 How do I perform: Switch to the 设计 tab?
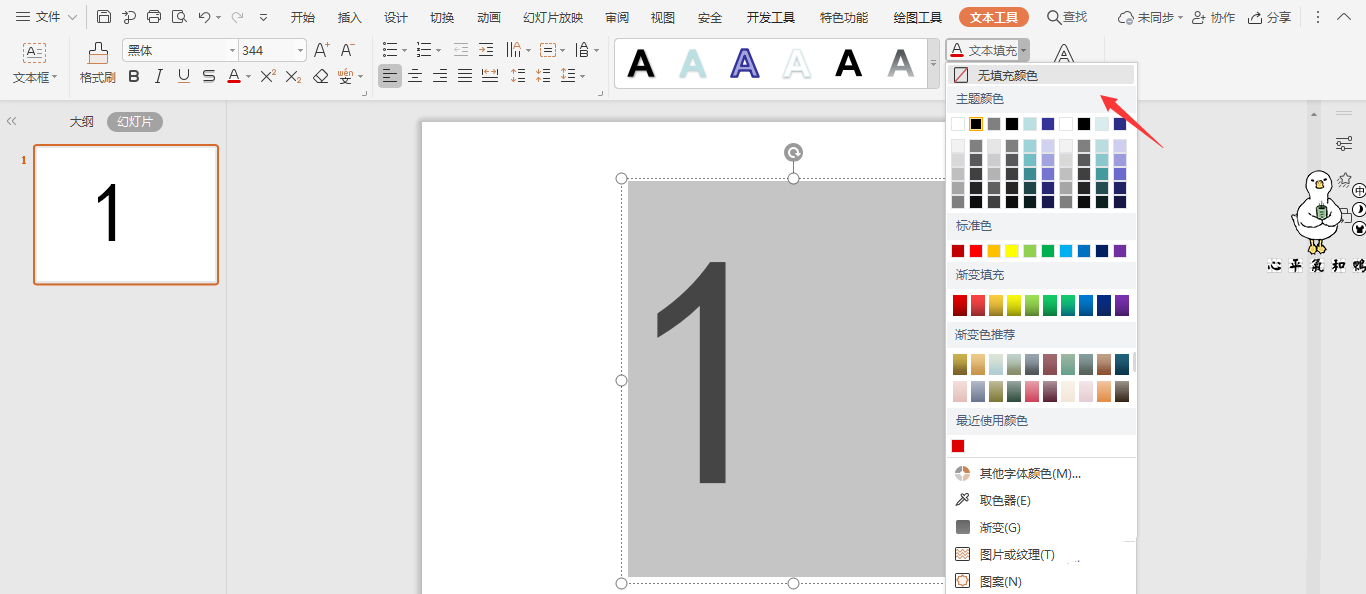click(396, 17)
